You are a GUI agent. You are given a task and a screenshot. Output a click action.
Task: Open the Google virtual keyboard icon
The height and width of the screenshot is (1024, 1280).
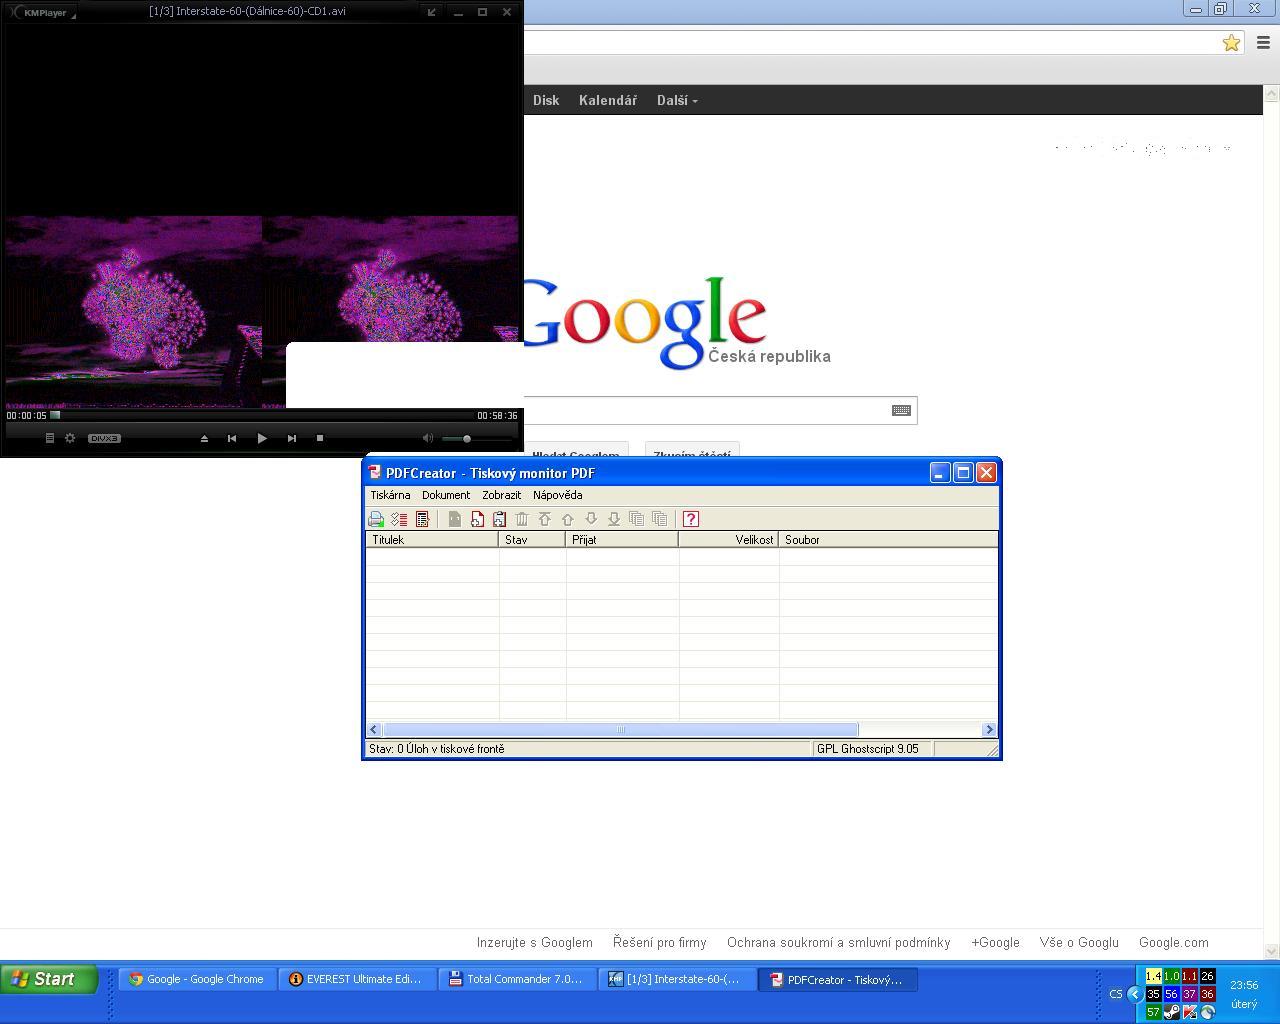coord(901,410)
